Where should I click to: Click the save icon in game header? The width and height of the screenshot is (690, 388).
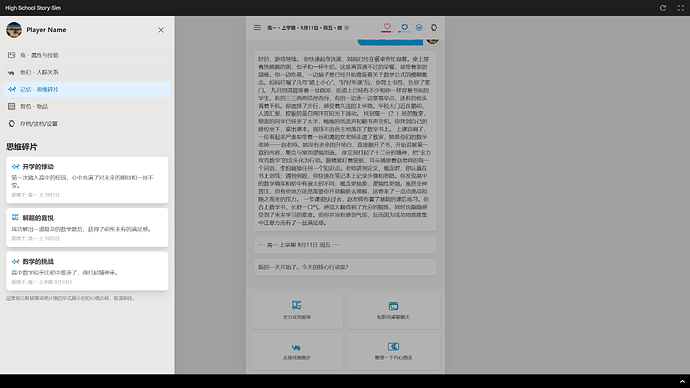tap(434, 27)
